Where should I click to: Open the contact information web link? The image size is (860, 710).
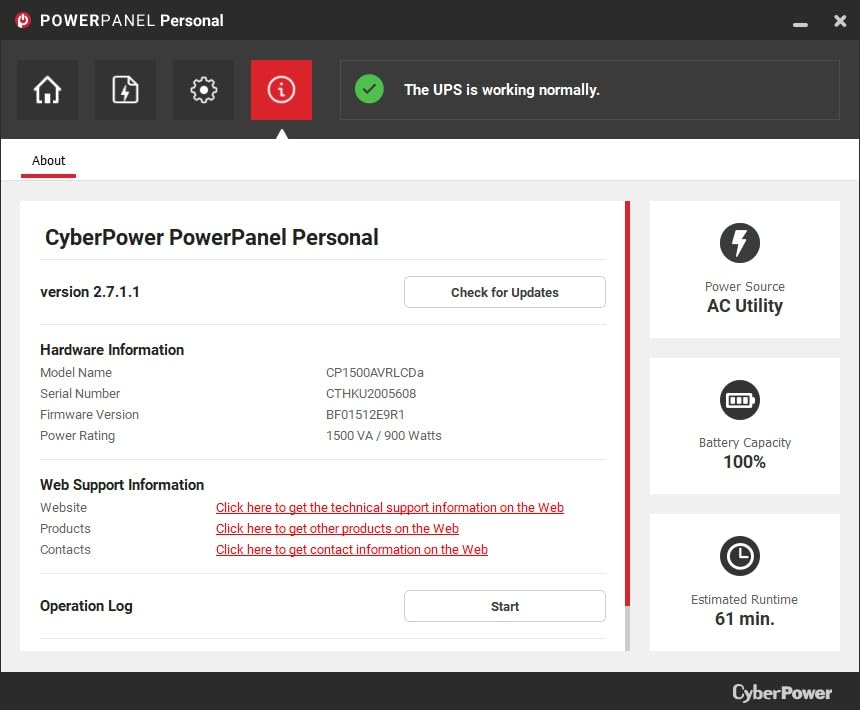[x=352, y=549]
